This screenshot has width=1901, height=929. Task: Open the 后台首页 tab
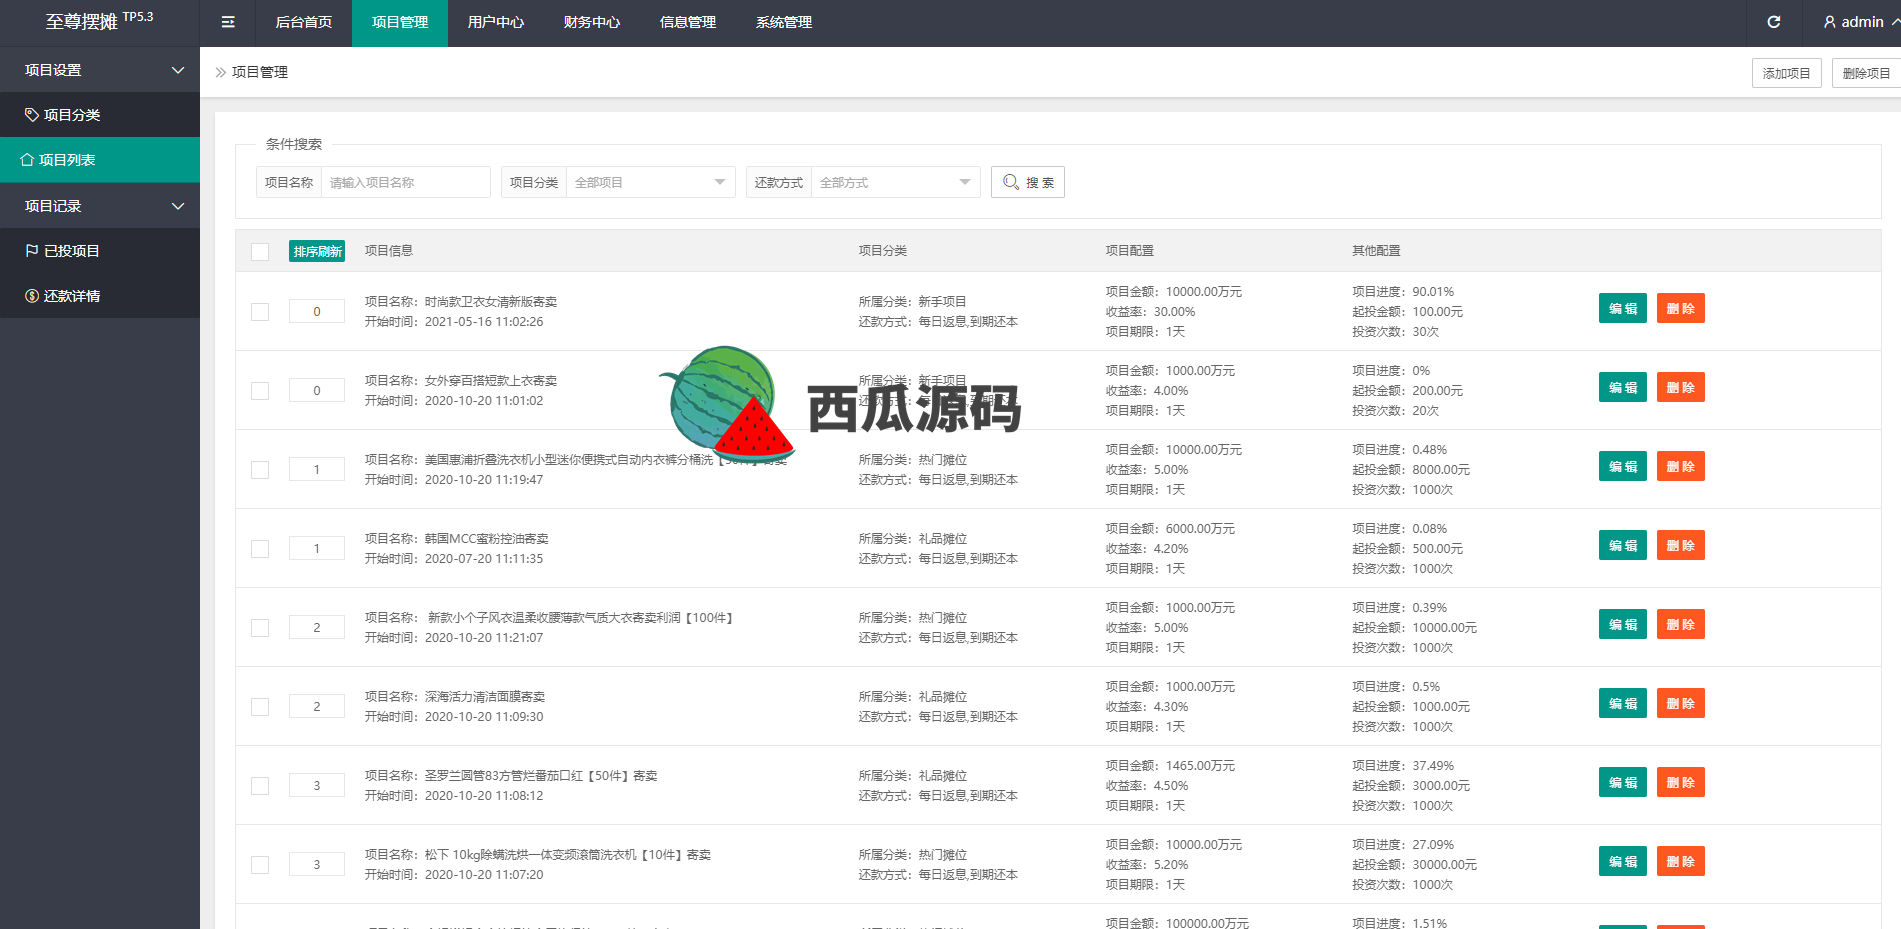[304, 23]
